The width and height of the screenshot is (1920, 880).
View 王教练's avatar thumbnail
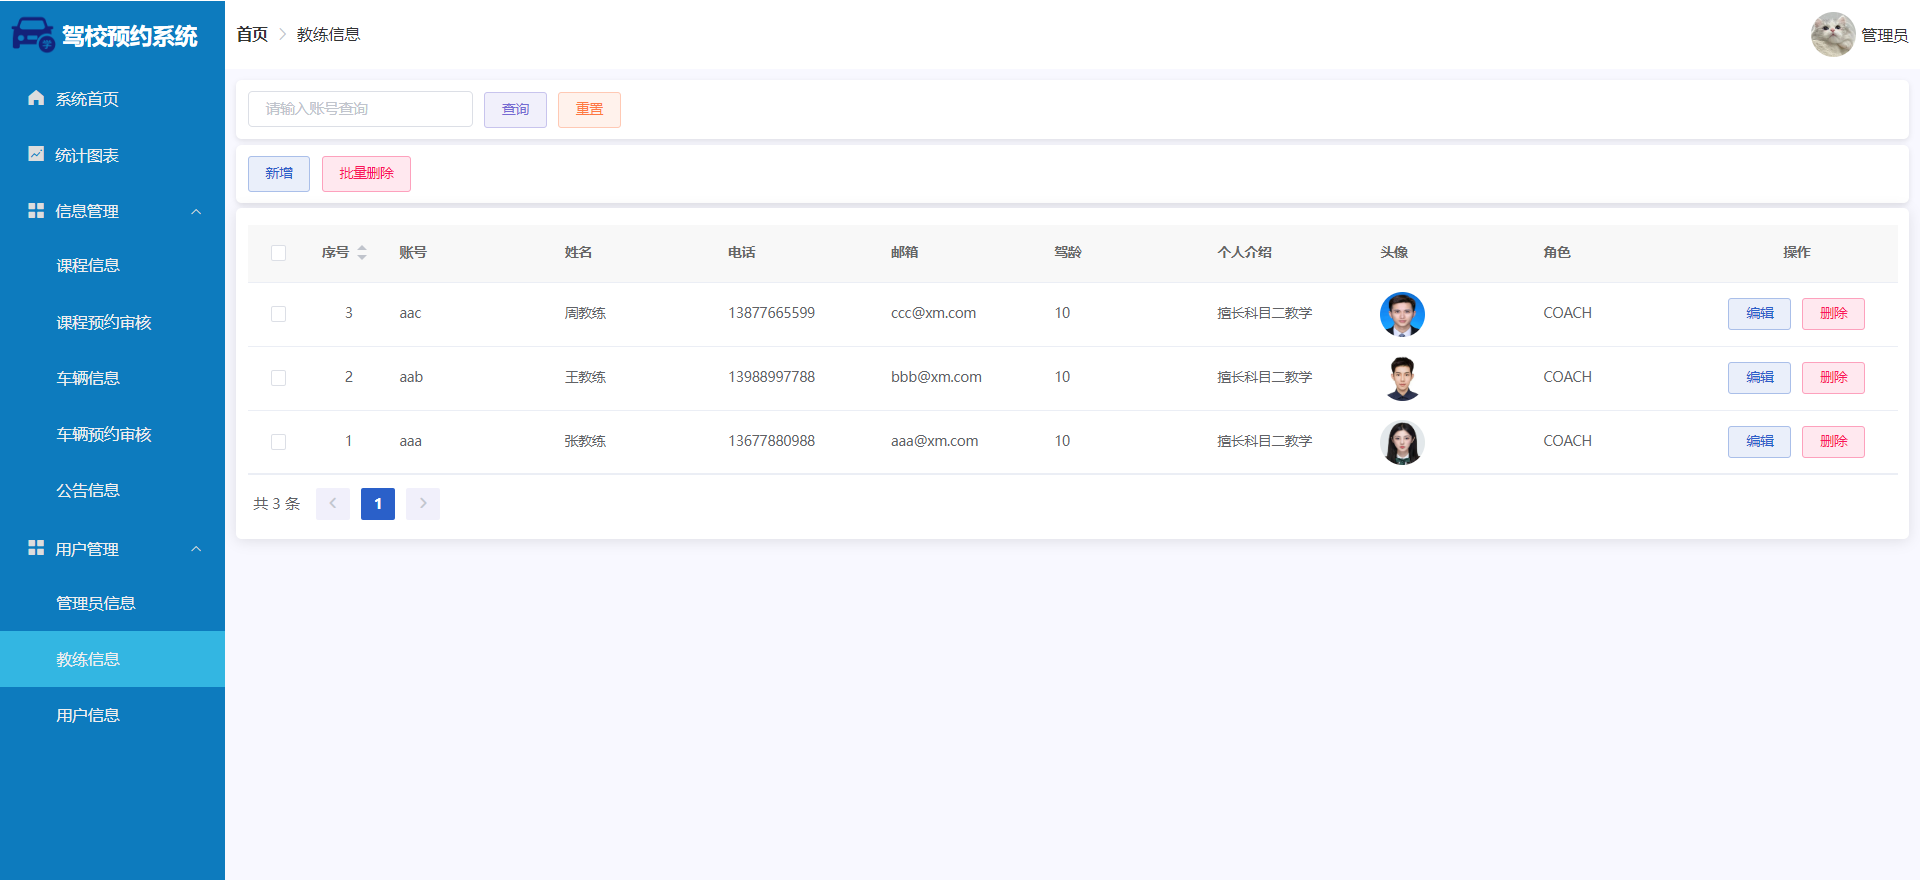(1402, 378)
